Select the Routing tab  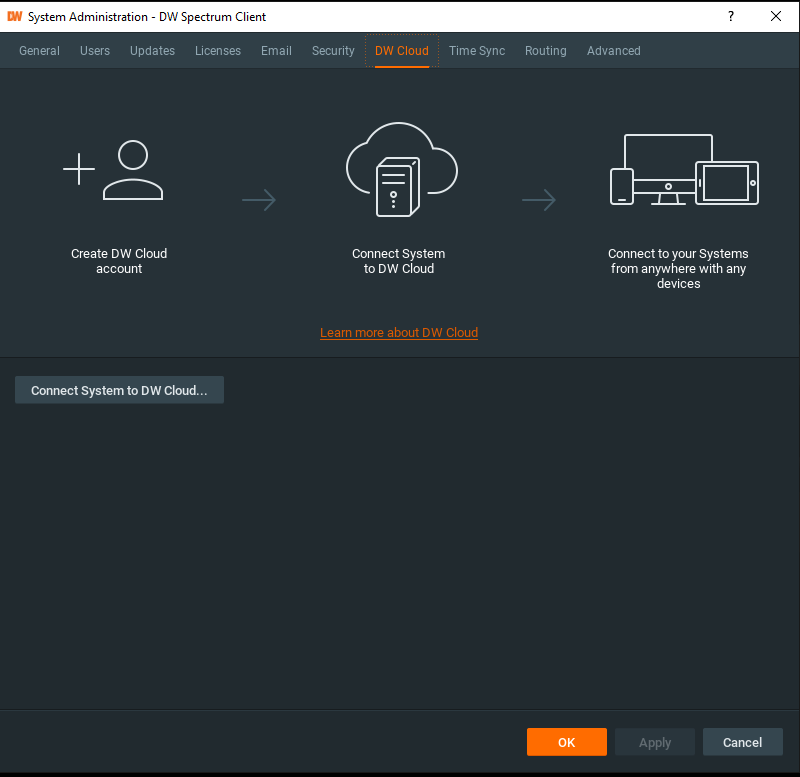(x=546, y=51)
